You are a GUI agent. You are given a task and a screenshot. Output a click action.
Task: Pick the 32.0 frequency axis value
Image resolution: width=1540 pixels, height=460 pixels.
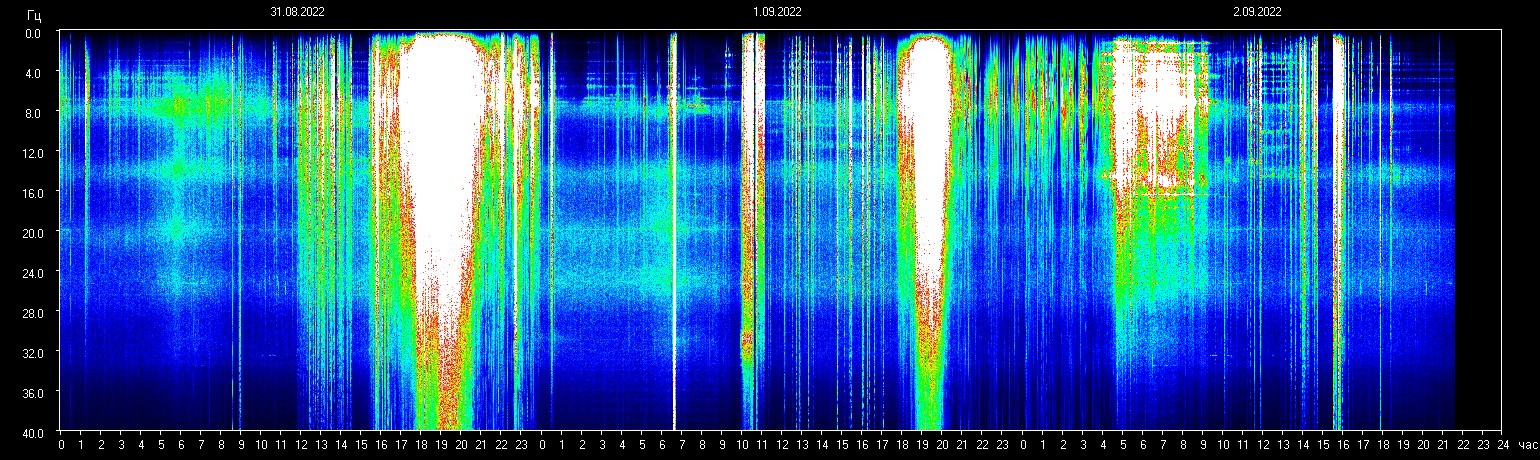tap(31, 352)
